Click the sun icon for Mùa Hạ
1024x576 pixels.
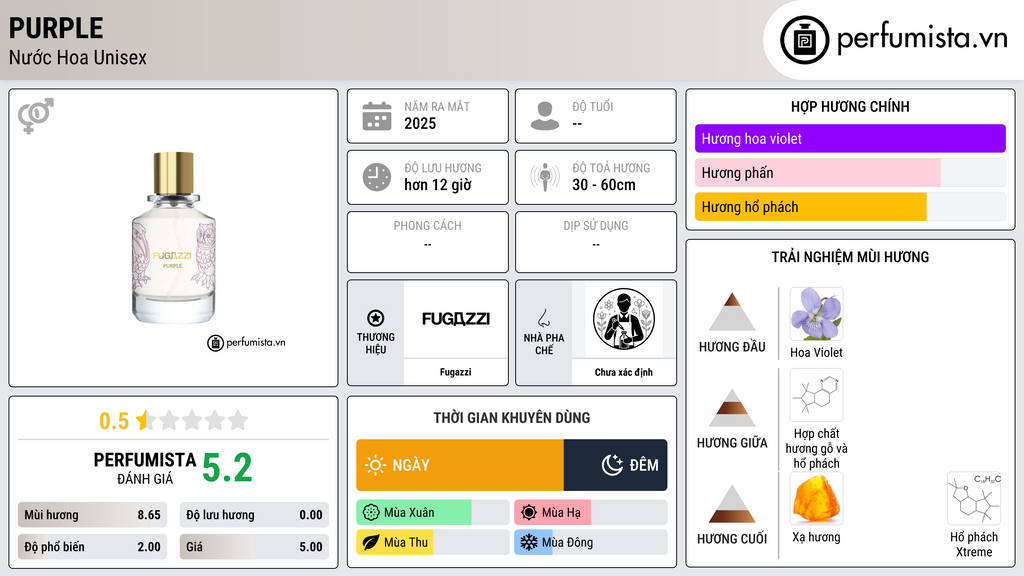point(529,513)
